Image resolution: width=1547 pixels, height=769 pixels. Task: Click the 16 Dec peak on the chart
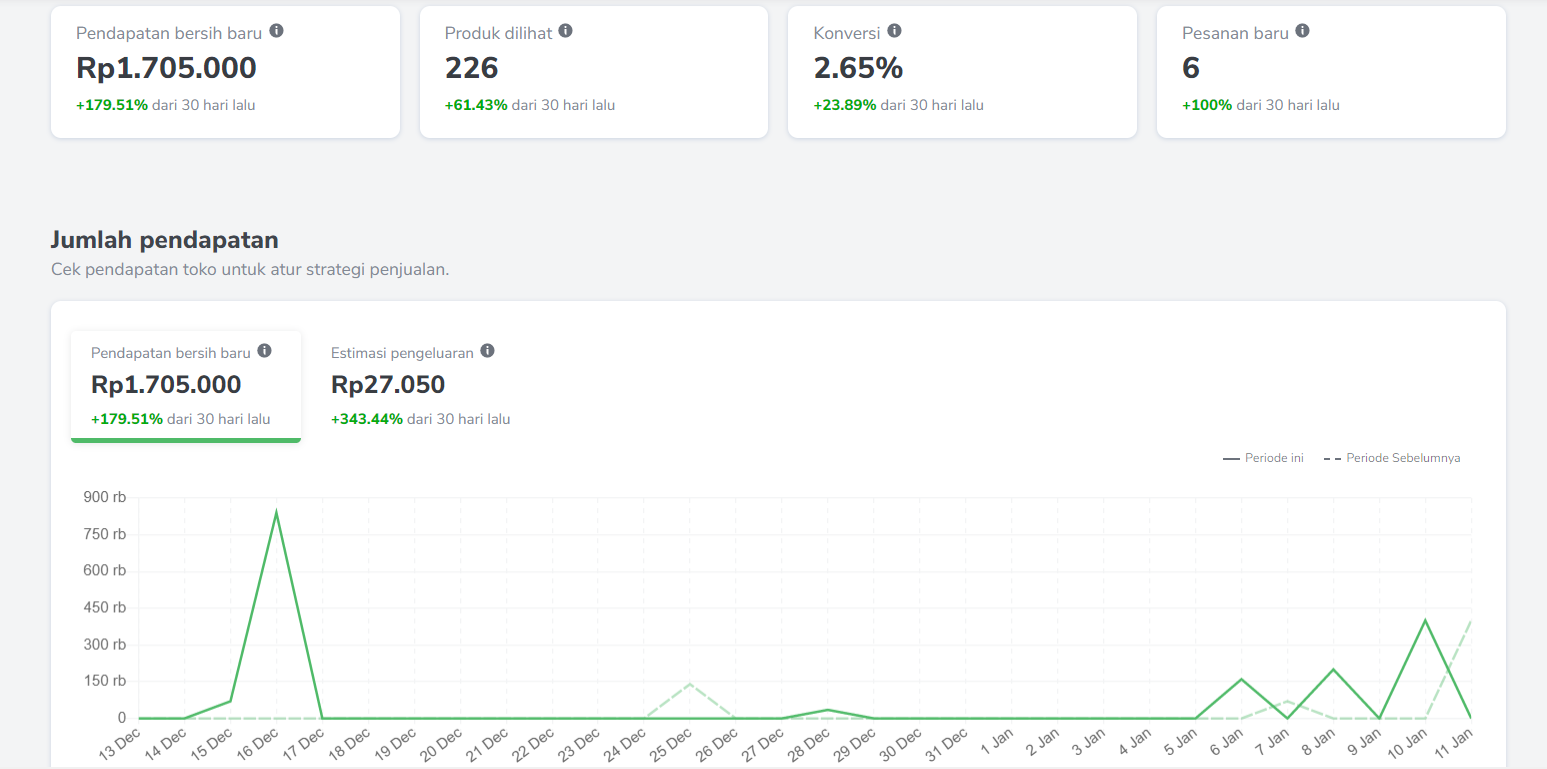276,513
